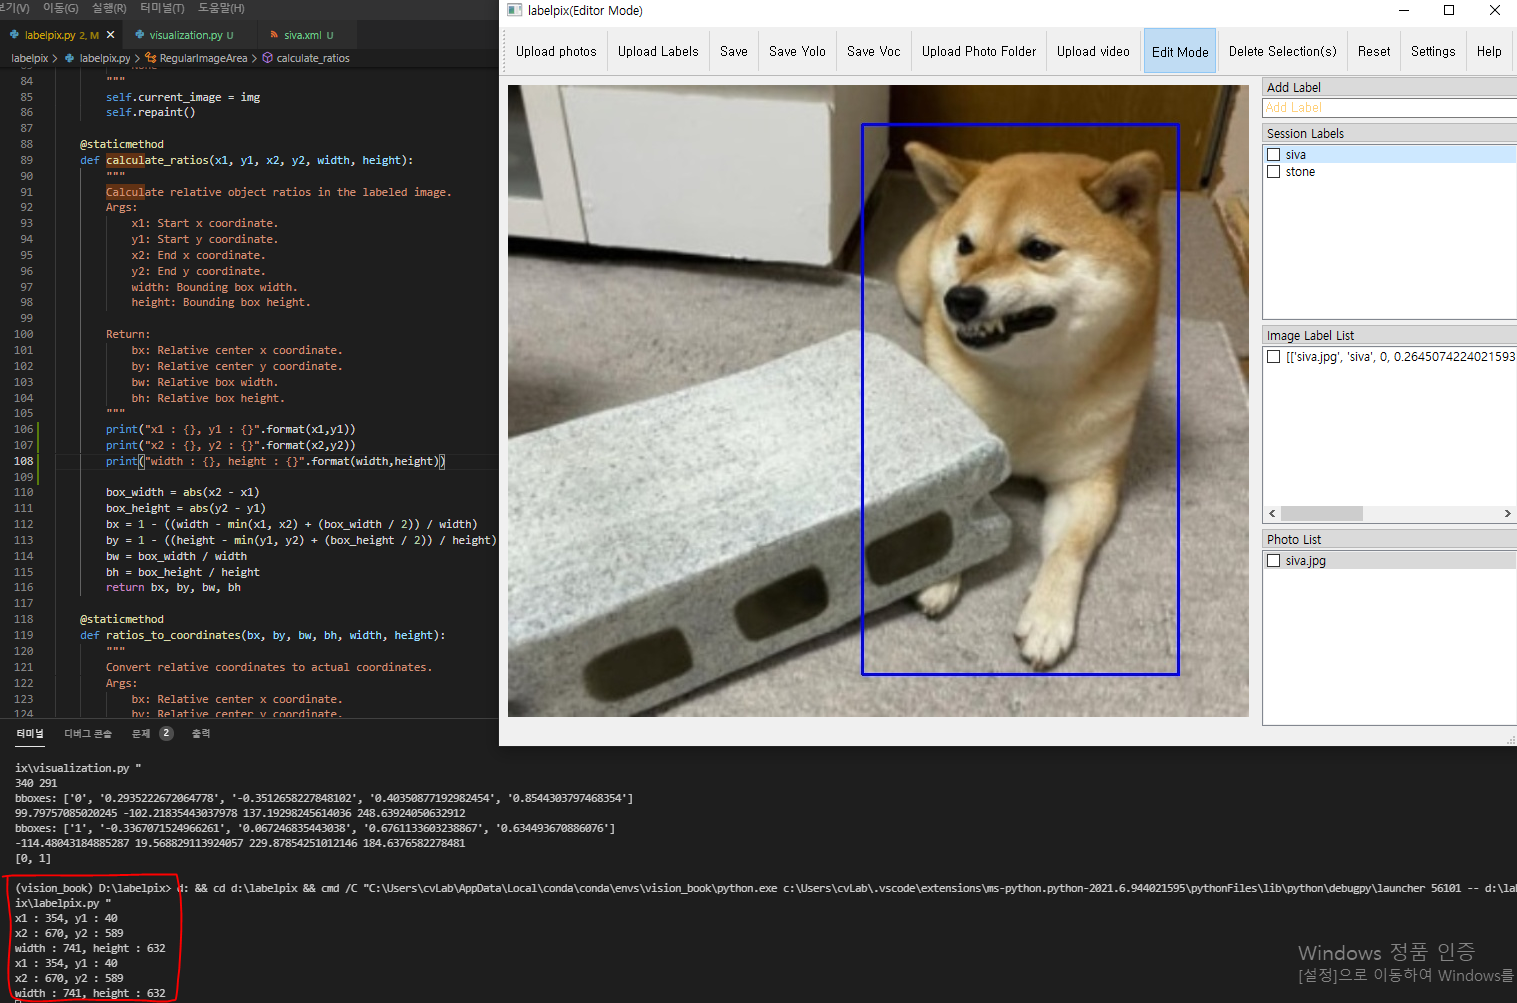Switch to labelpix.py editor tab
Screen dimensions: 1517x1003
click(62, 35)
